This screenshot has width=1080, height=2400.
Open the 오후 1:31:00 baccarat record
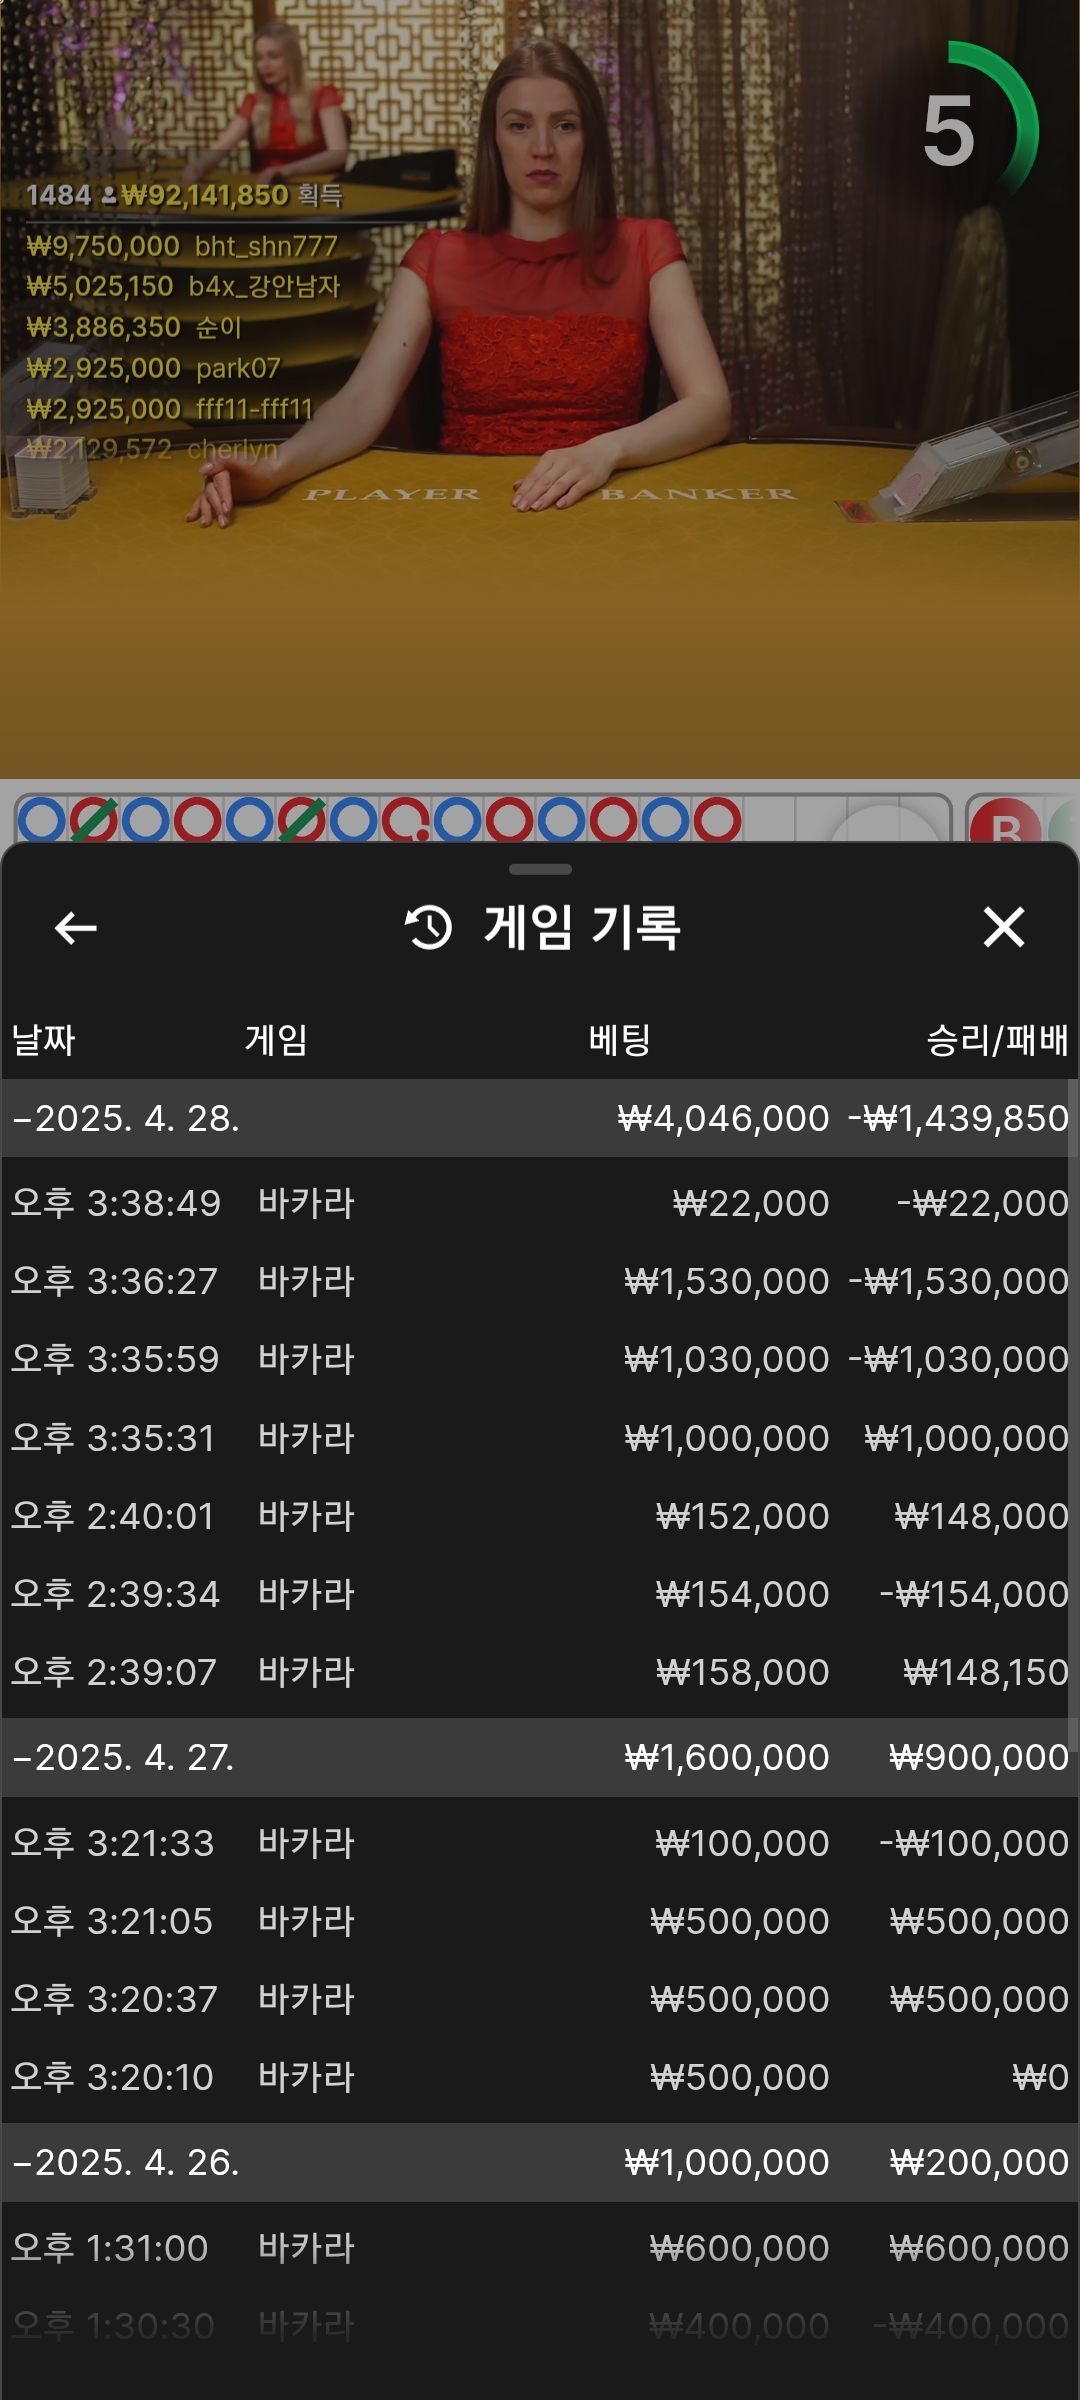(x=540, y=2248)
